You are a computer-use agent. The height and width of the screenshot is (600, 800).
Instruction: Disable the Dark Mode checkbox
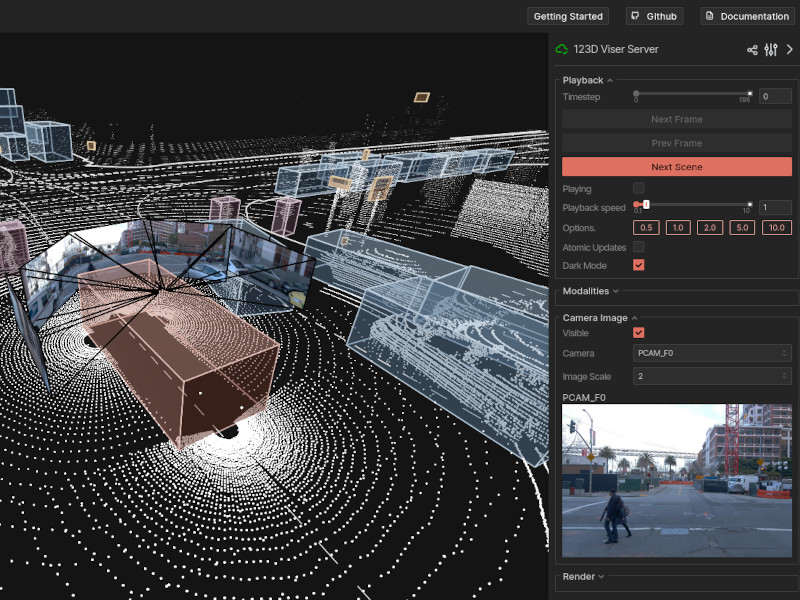click(x=638, y=265)
